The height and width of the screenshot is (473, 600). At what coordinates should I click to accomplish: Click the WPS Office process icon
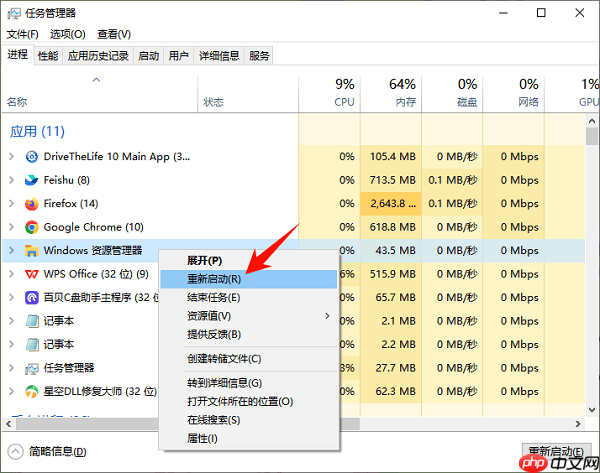coord(31,274)
